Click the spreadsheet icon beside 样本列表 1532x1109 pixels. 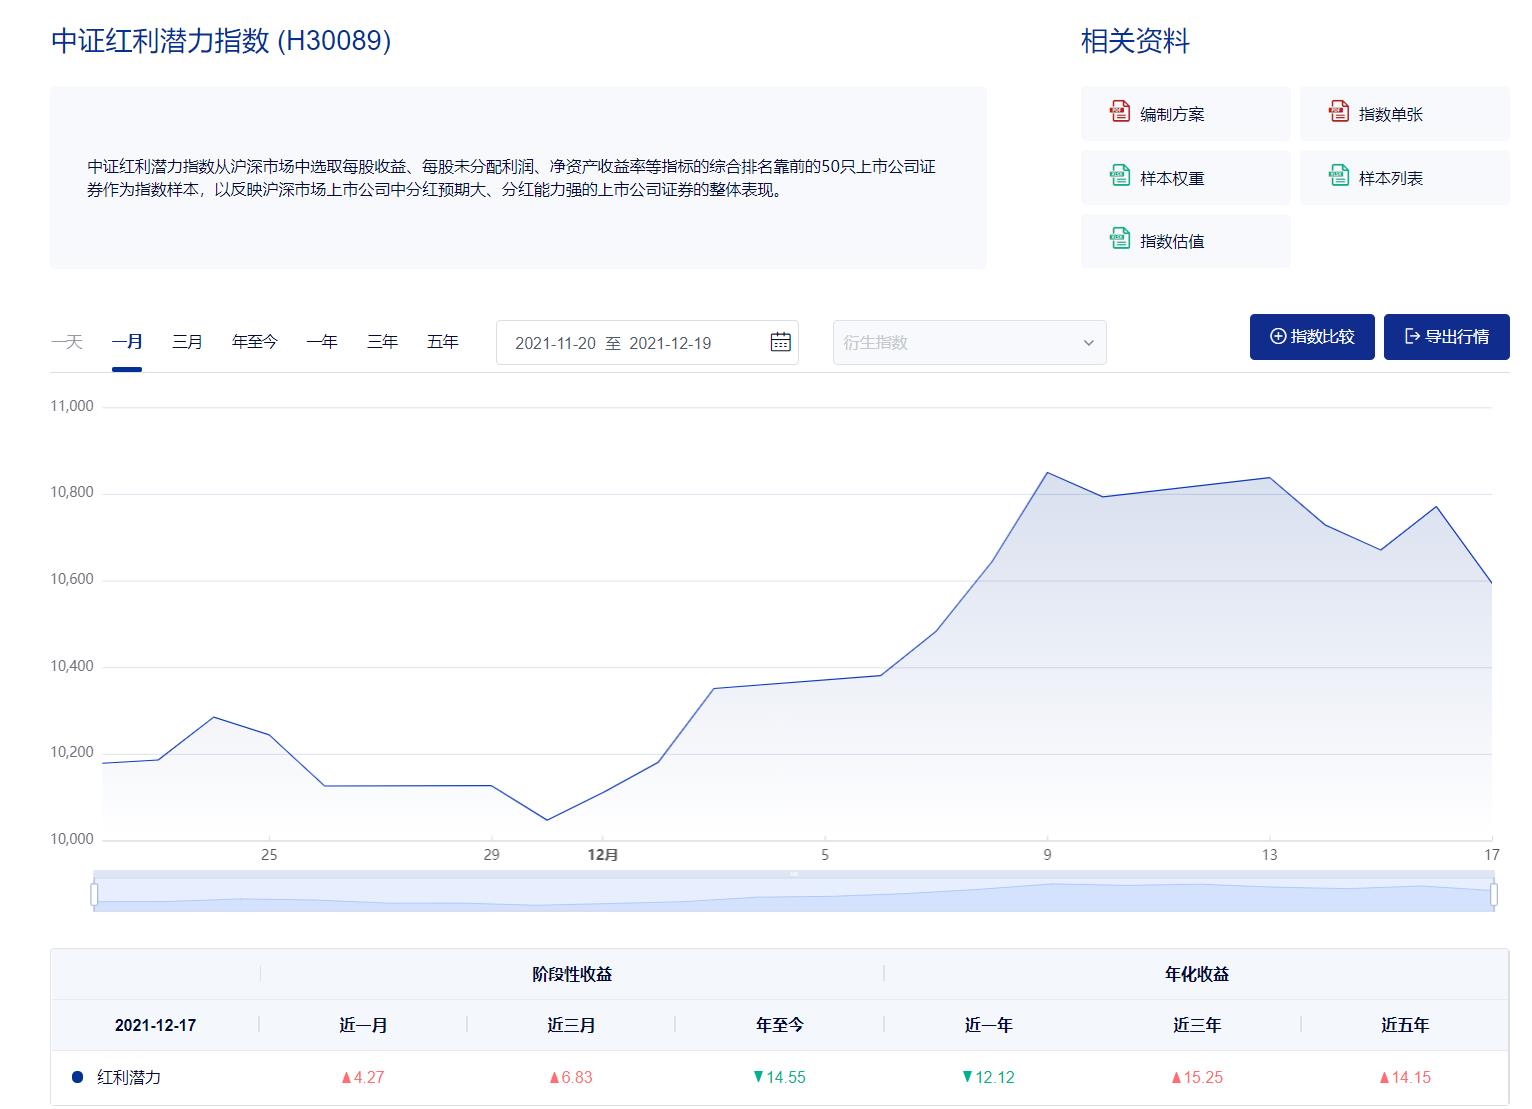tap(1338, 176)
